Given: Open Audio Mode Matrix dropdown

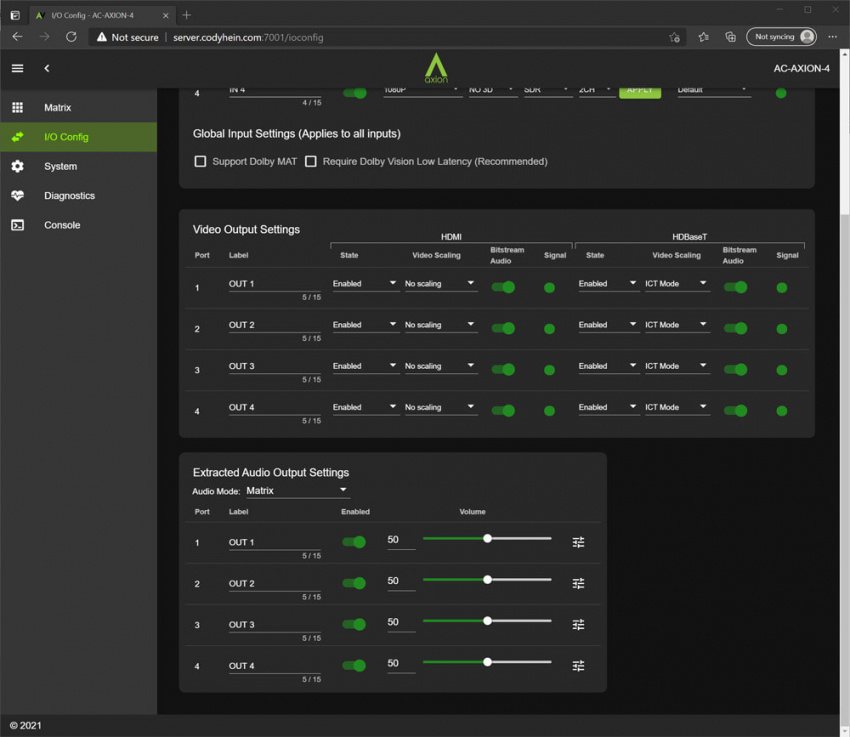Looking at the screenshot, I should click(297, 491).
